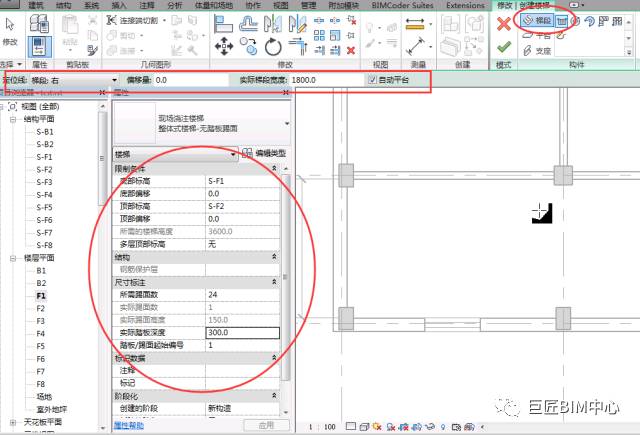Open the 插入 Insert ribbon tab
Image resolution: width=640 pixels, height=435 pixels.
pos(119,5)
